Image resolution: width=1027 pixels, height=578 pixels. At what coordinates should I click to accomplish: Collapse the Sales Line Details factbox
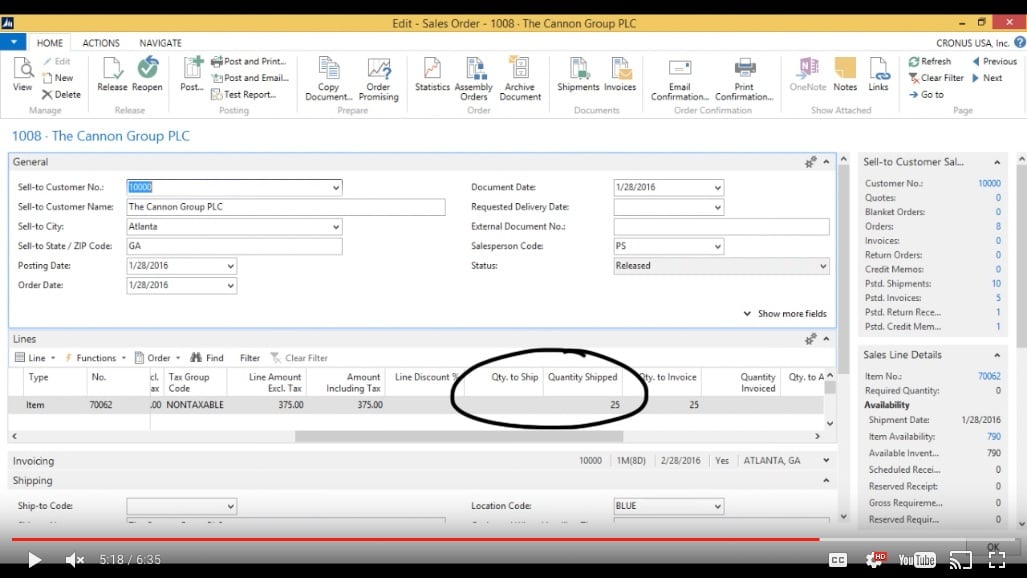(x=997, y=355)
